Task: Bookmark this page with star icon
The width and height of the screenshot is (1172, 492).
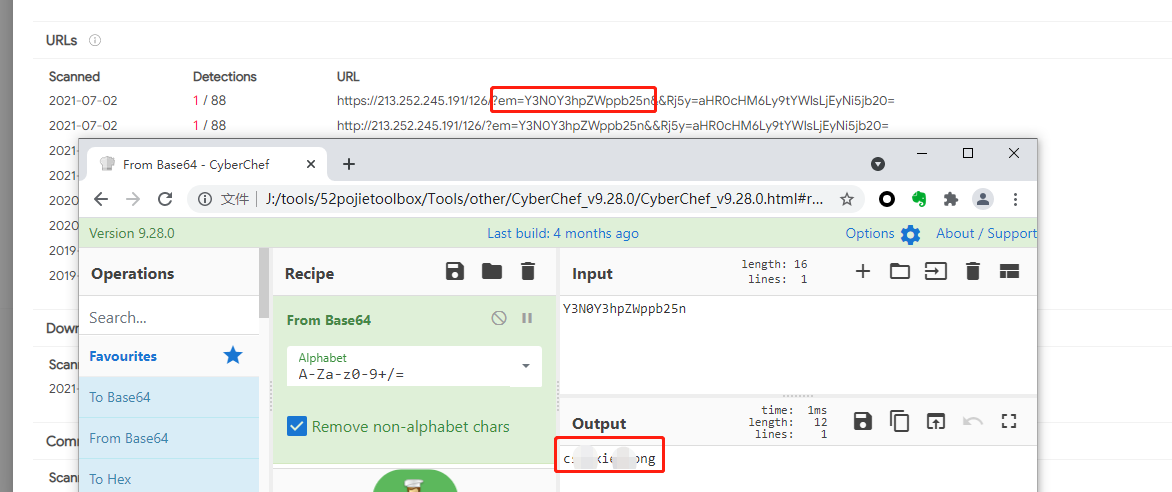Action: pos(847,199)
